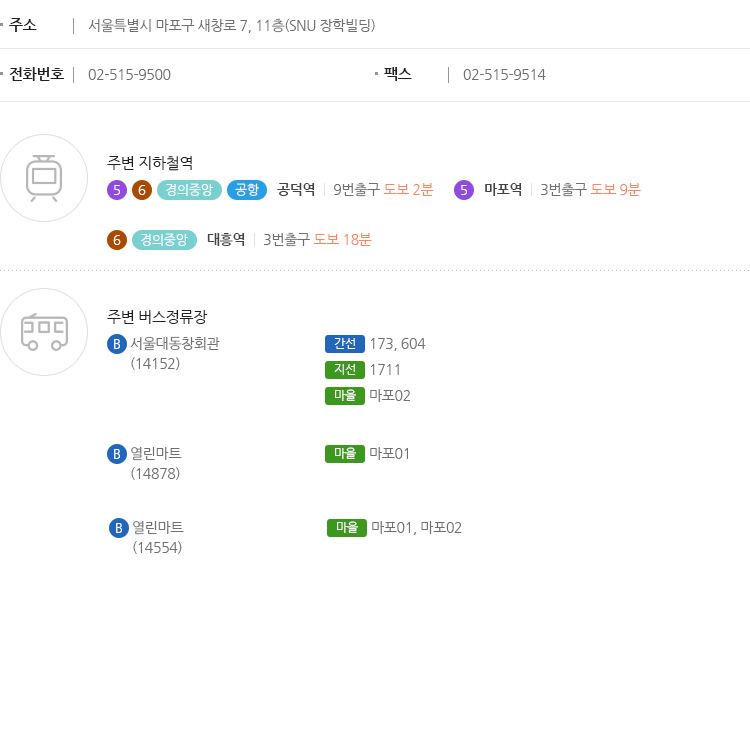Click the B icon for 열린마트 (14554)
The width and height of the screenshot is (750, 749).
(x=119, y=528)
